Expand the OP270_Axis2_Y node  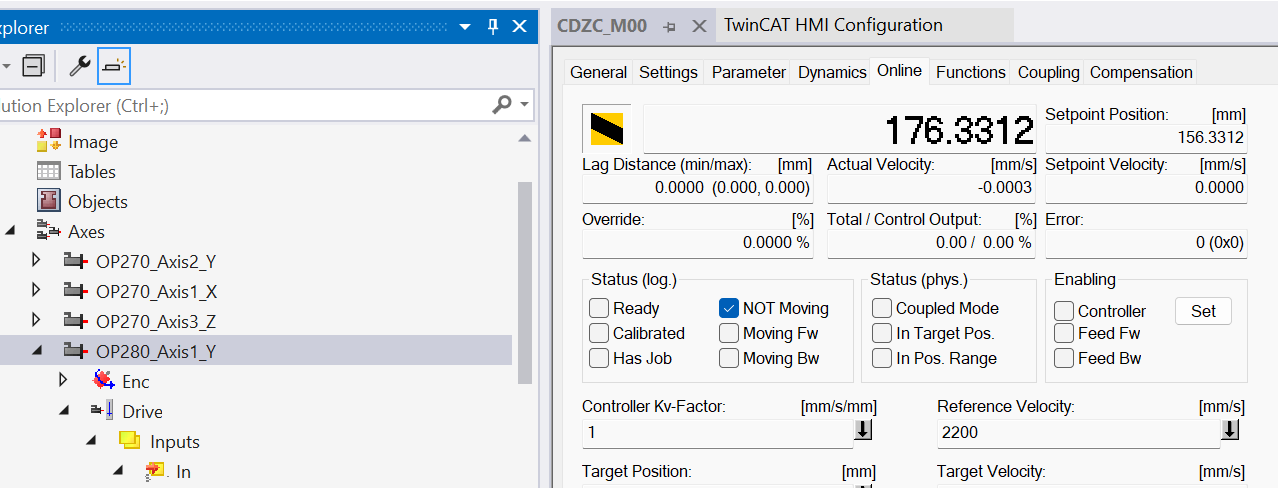click(36, 261)
